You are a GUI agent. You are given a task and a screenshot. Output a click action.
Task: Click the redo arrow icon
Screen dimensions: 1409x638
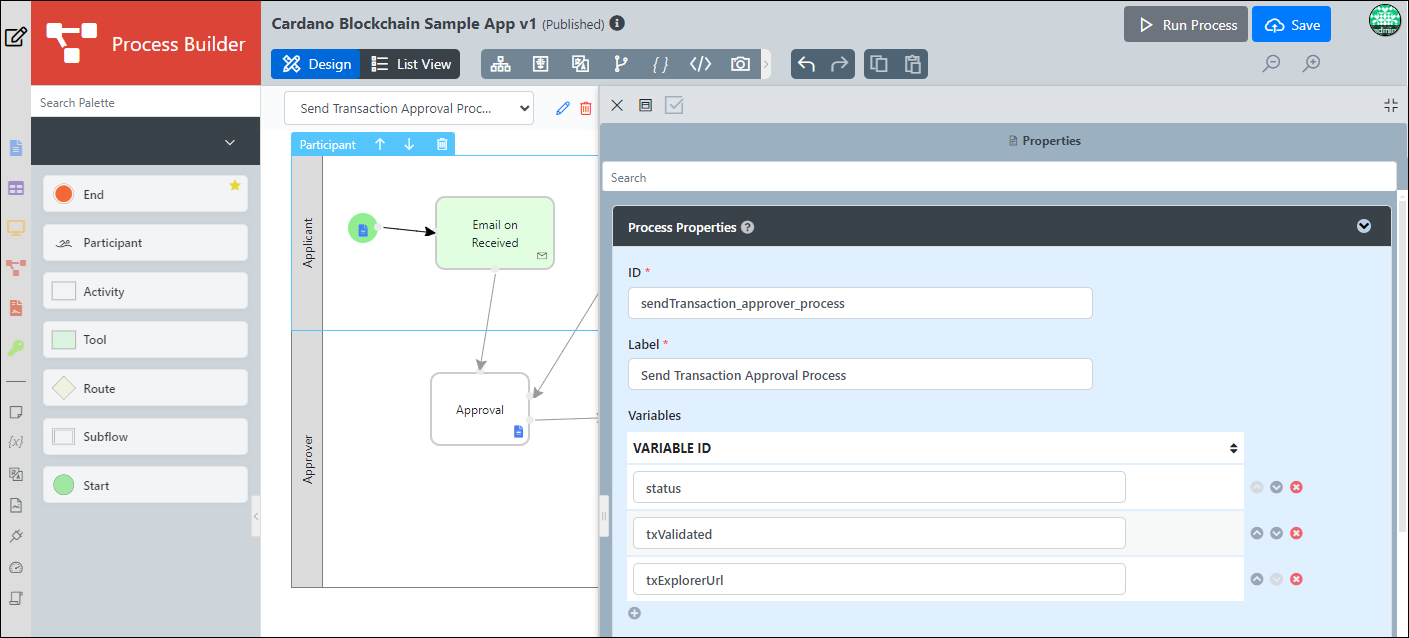pos(839,64)
